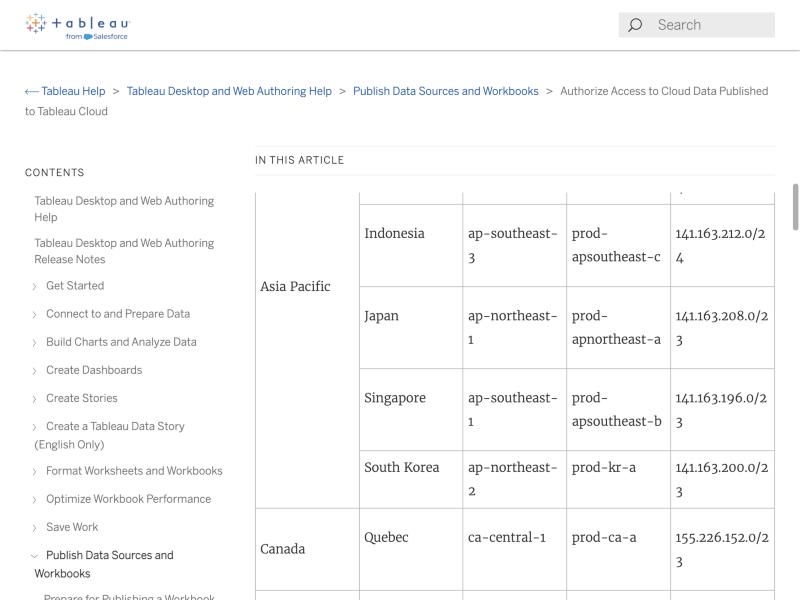Click the prod-kr-a cell
This screenshot has width=800, height=600.
[618, 480]
